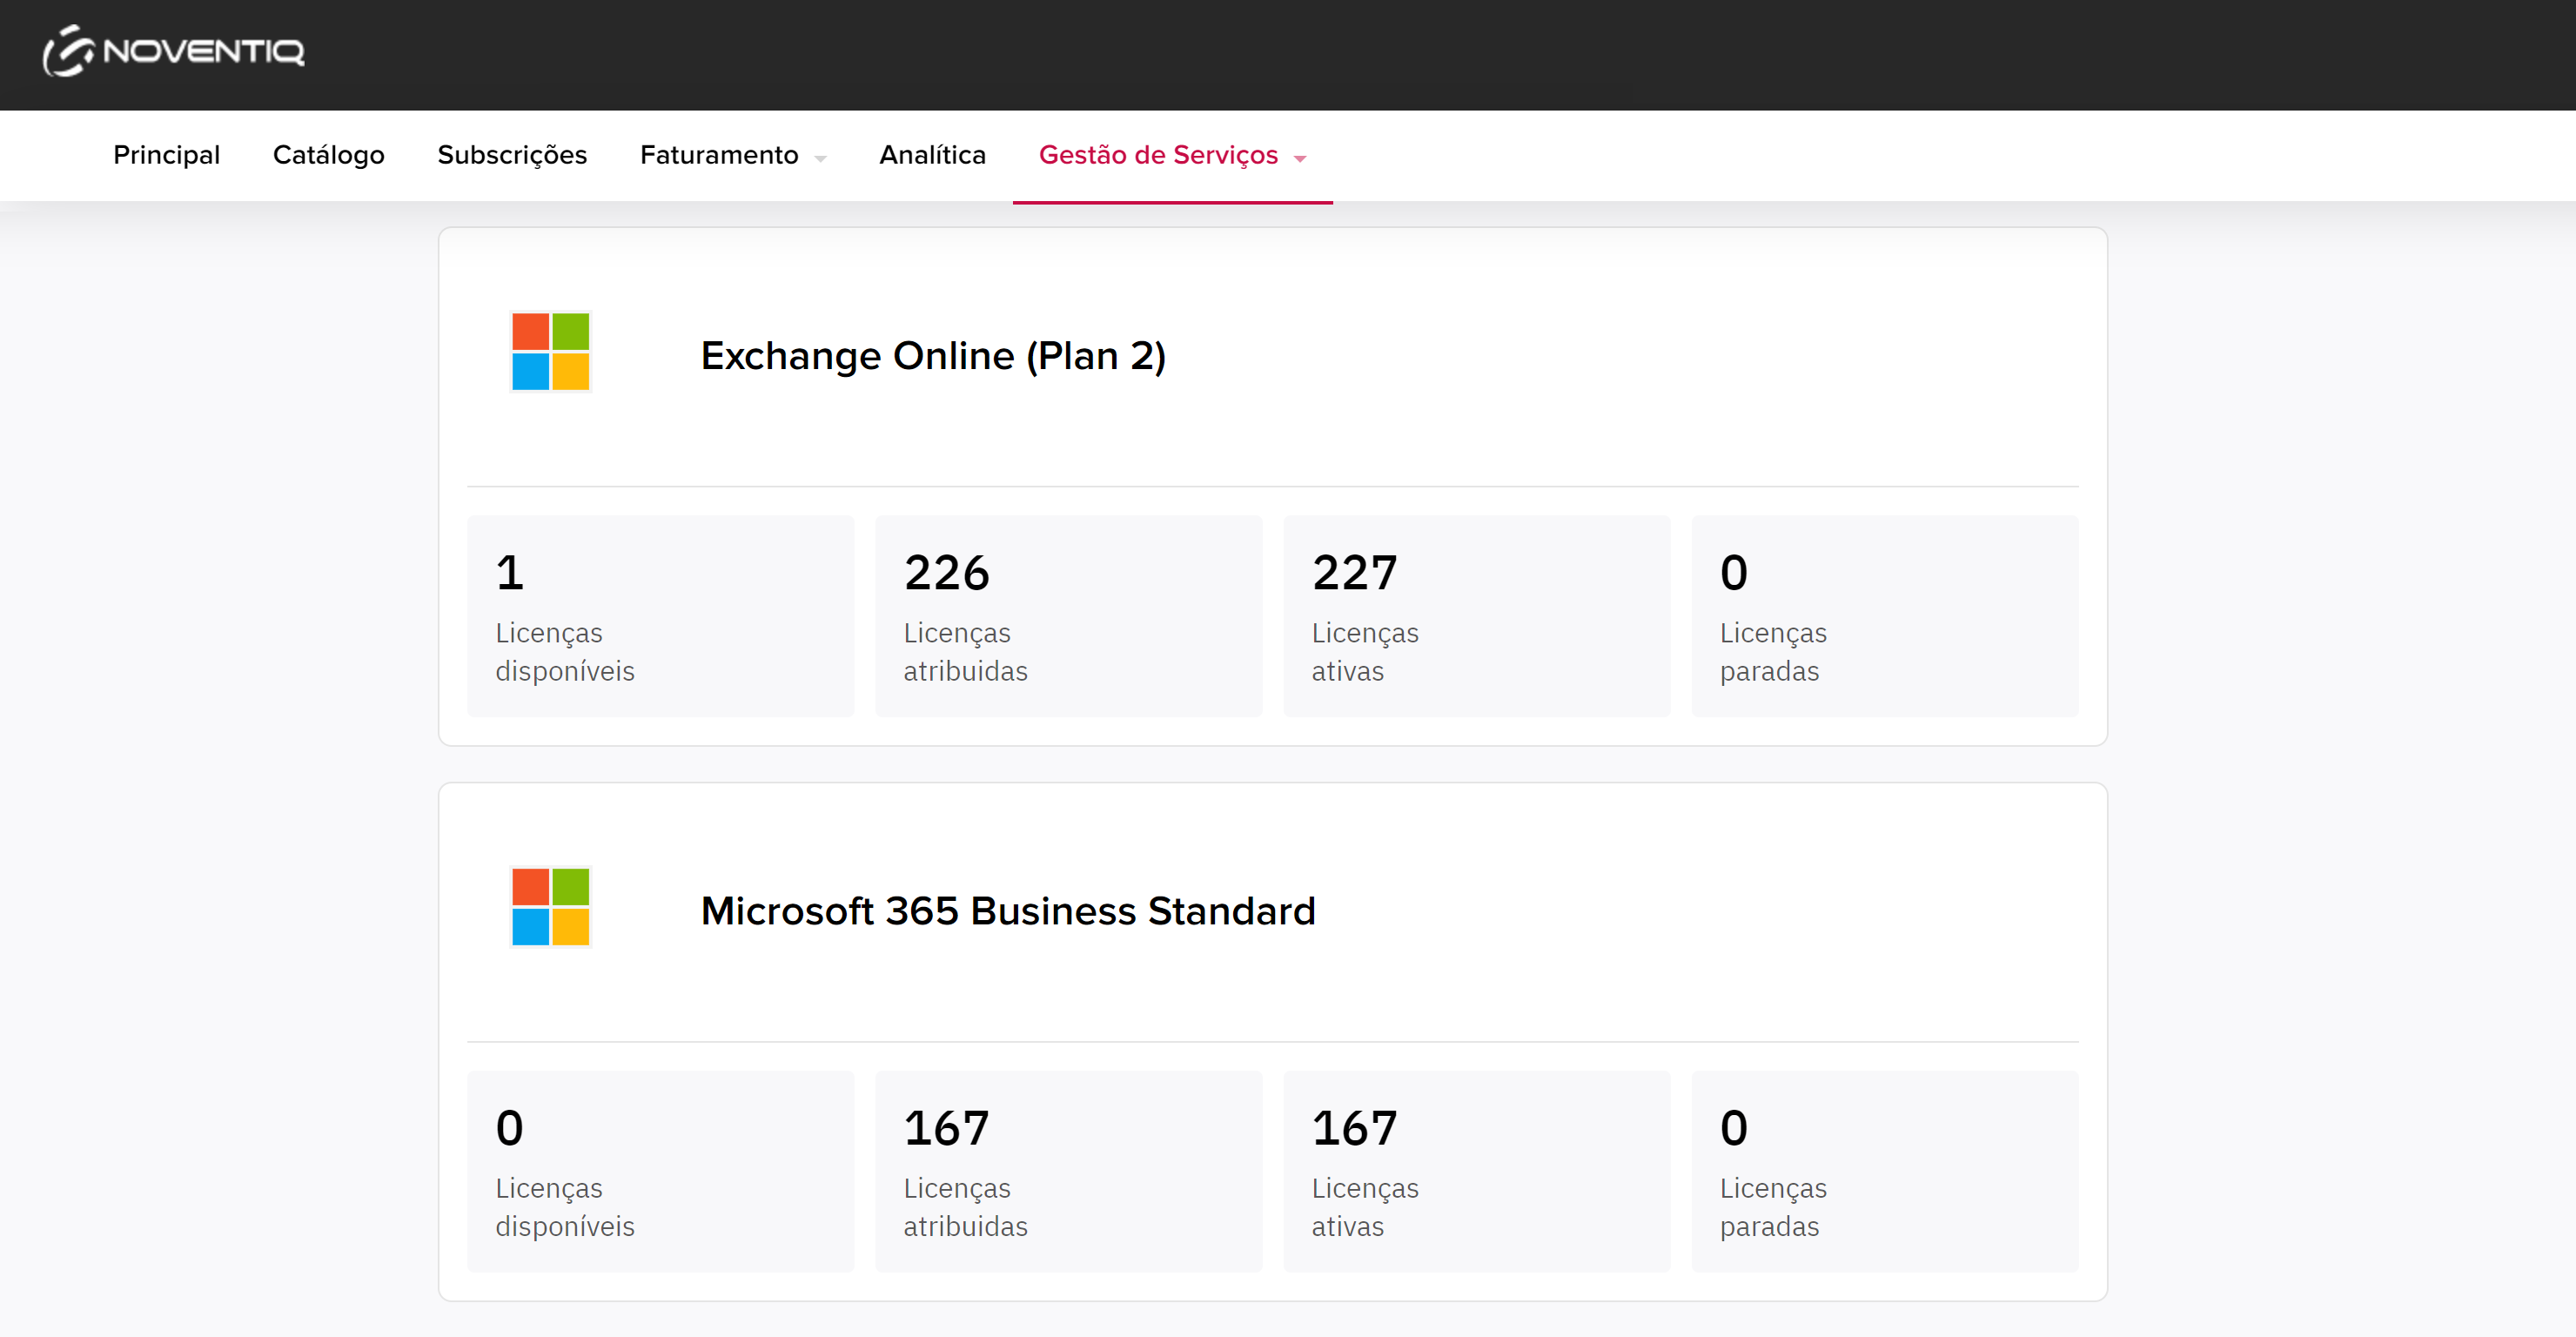Click the Noventiq logo in header
This screenshot has height=1337, width=2576.
click(173, 50)
